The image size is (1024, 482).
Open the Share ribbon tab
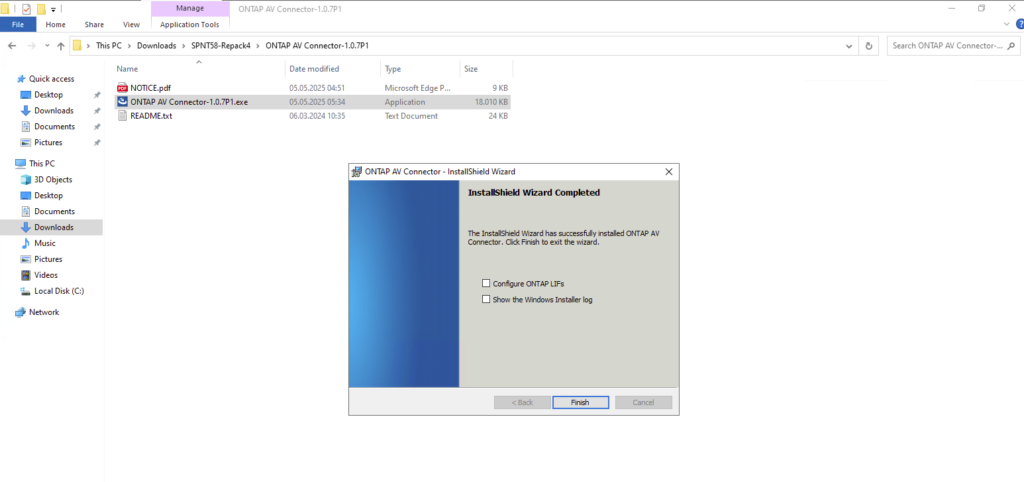click(94, 24)
